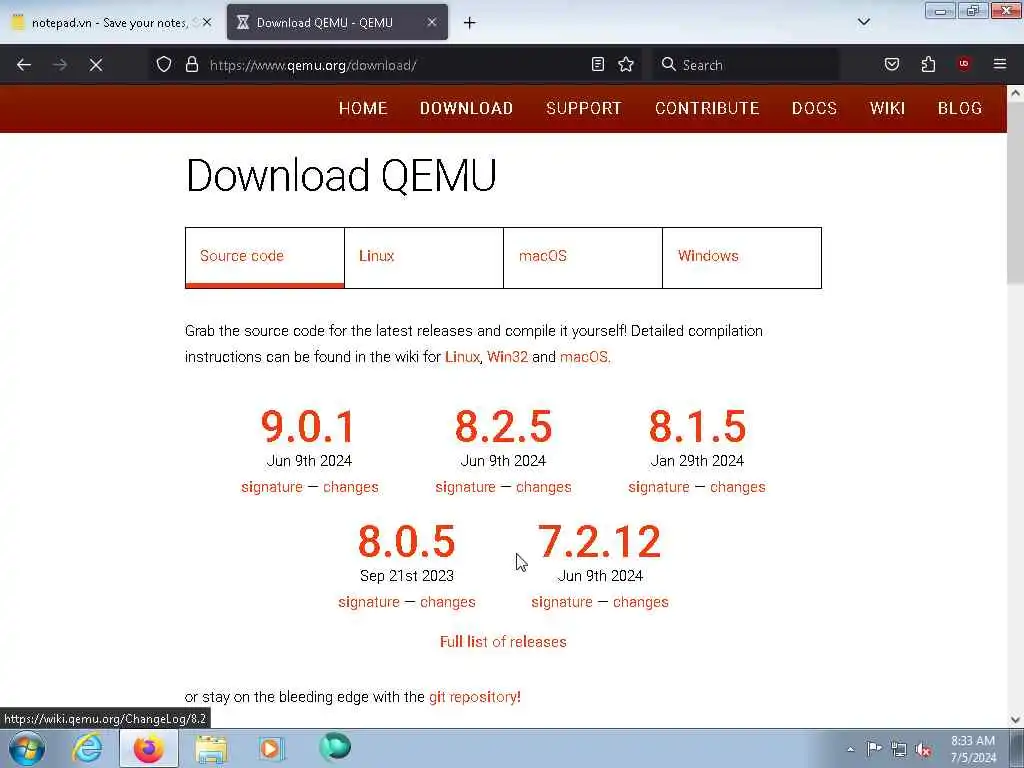Viewport: 1024px width, 768px height.
Task: Click the scrollbar down arrow
Action: (1015, 720)
